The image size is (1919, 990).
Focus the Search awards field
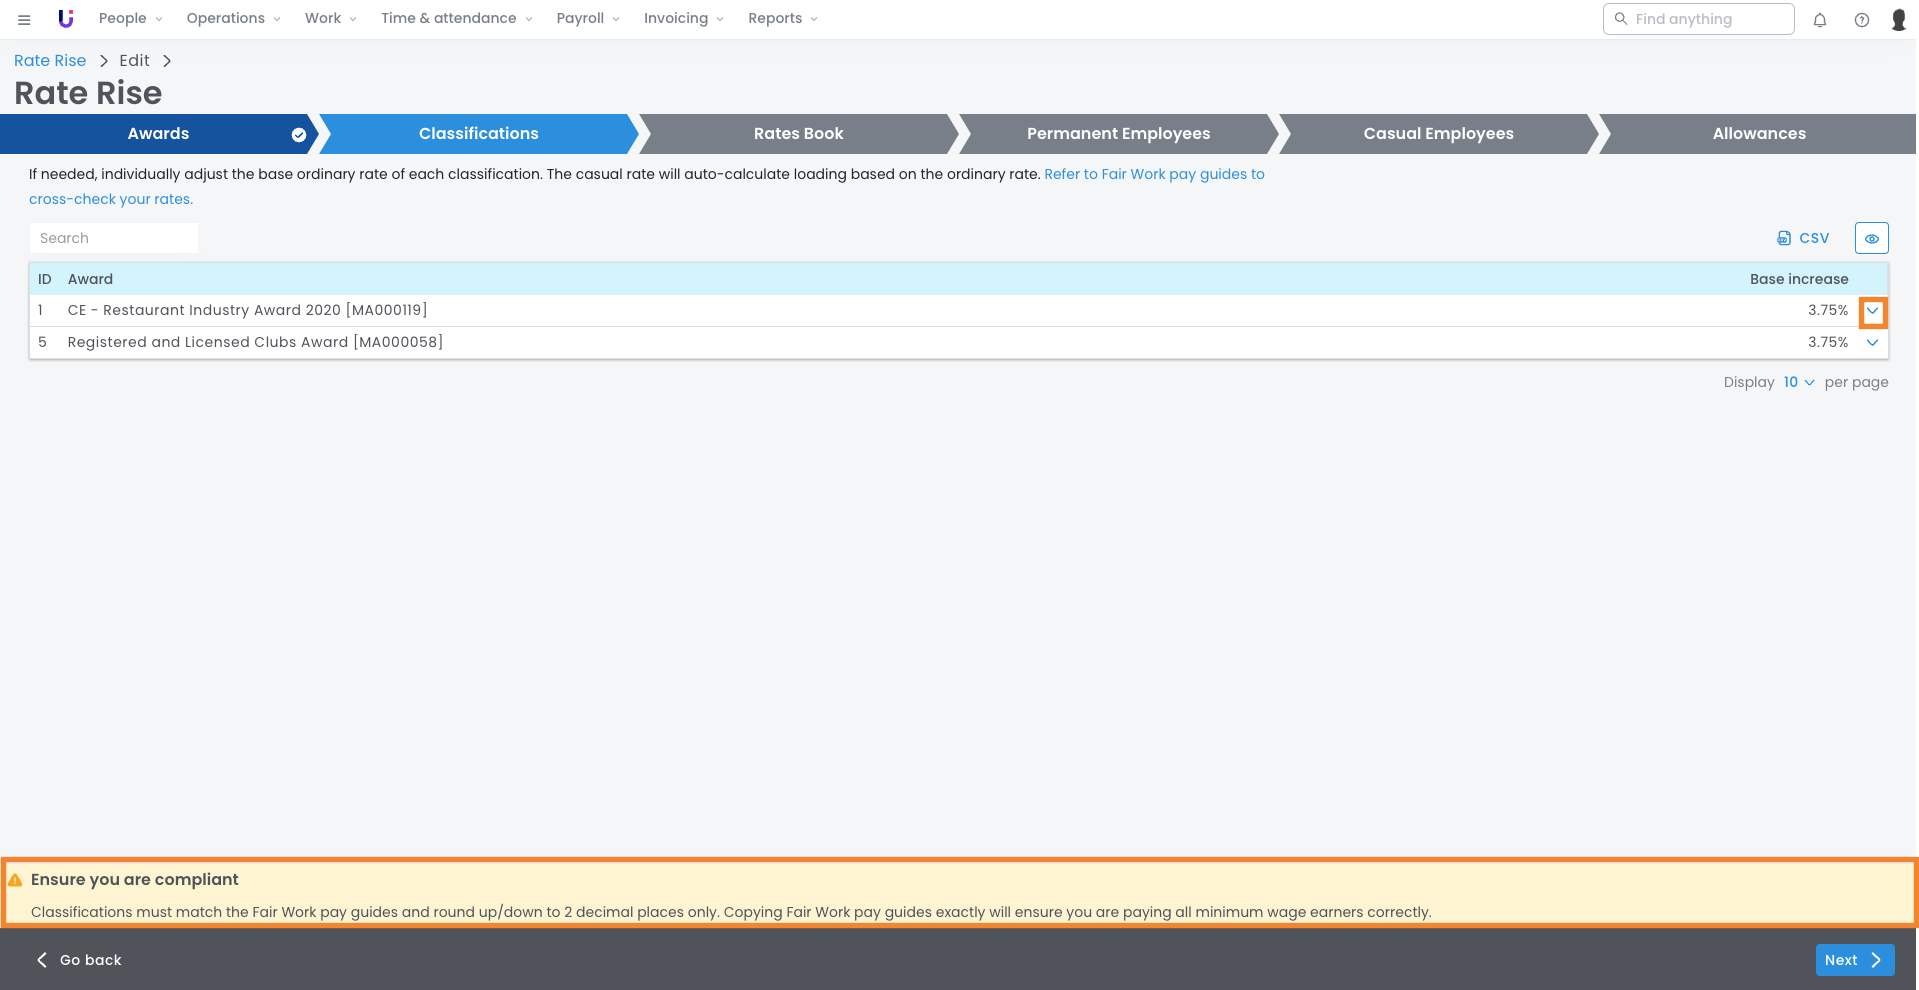tap(114, 238)
